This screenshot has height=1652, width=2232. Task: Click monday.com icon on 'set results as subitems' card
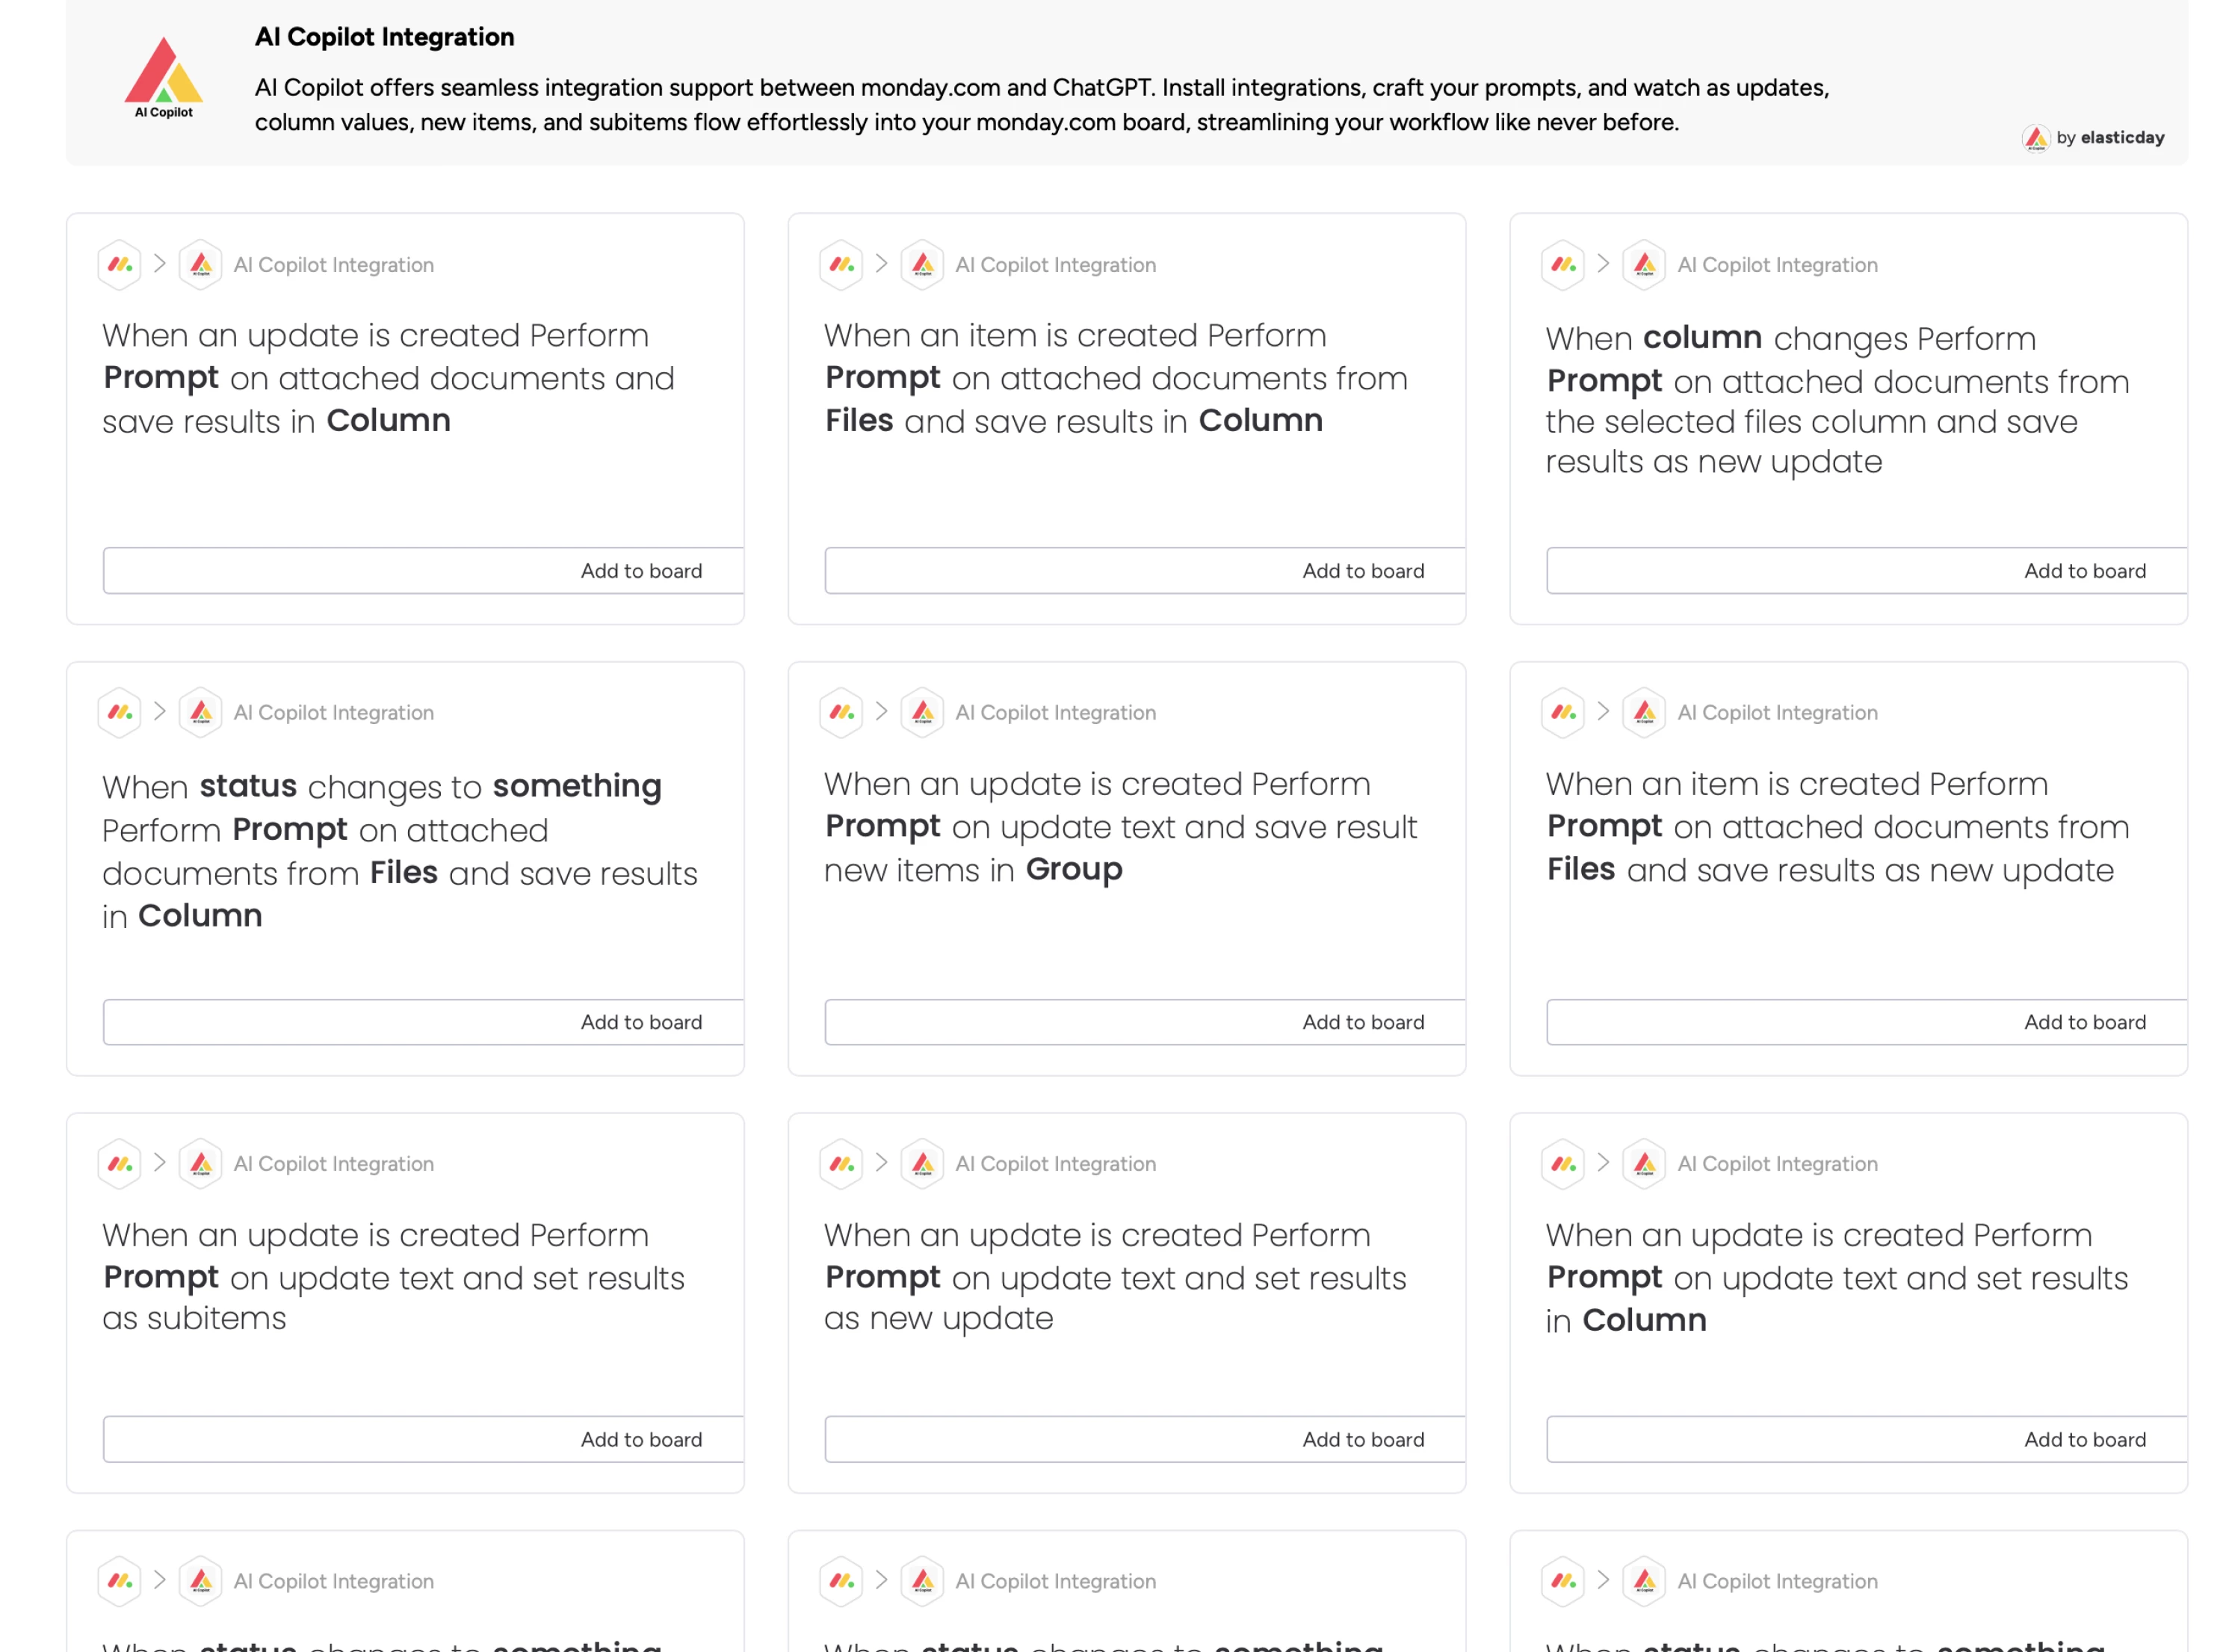coord(120,1164)
